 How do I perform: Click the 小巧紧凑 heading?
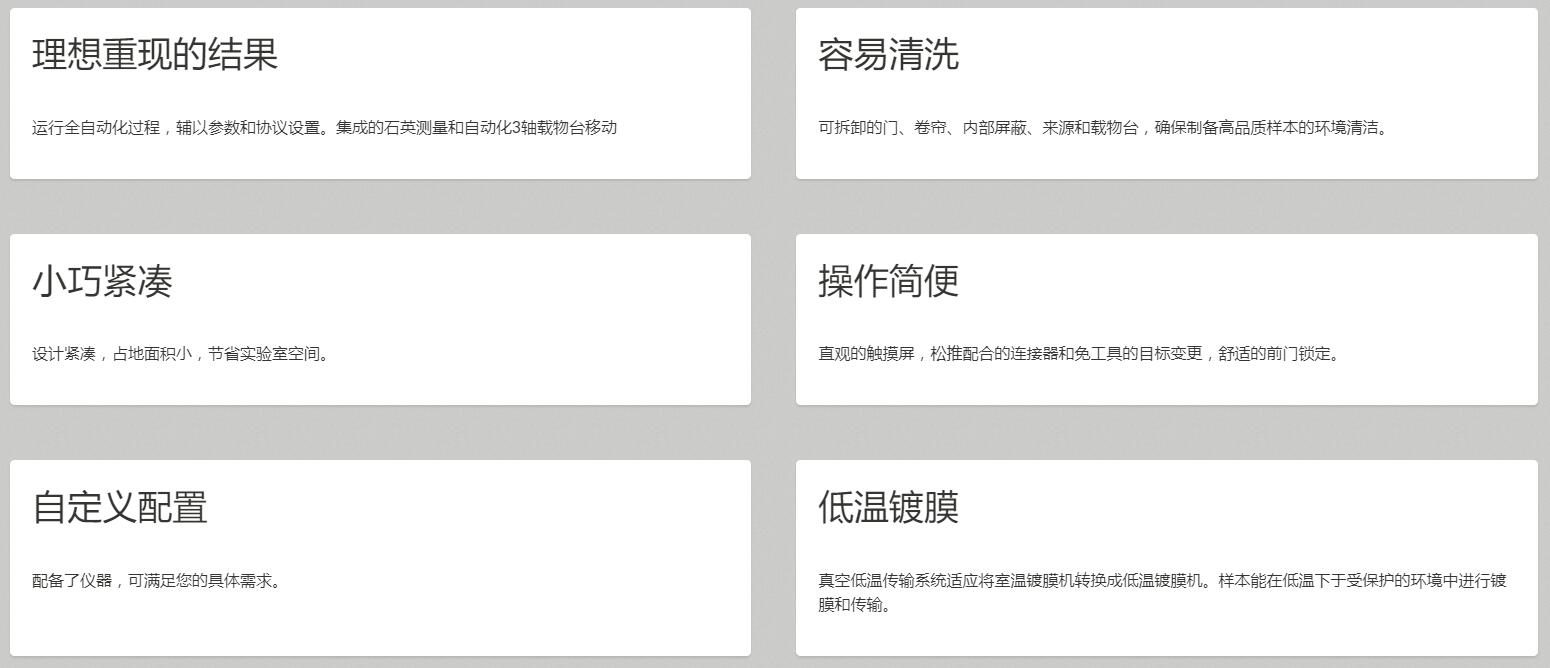pyautogui.click(x=102, y=282)
